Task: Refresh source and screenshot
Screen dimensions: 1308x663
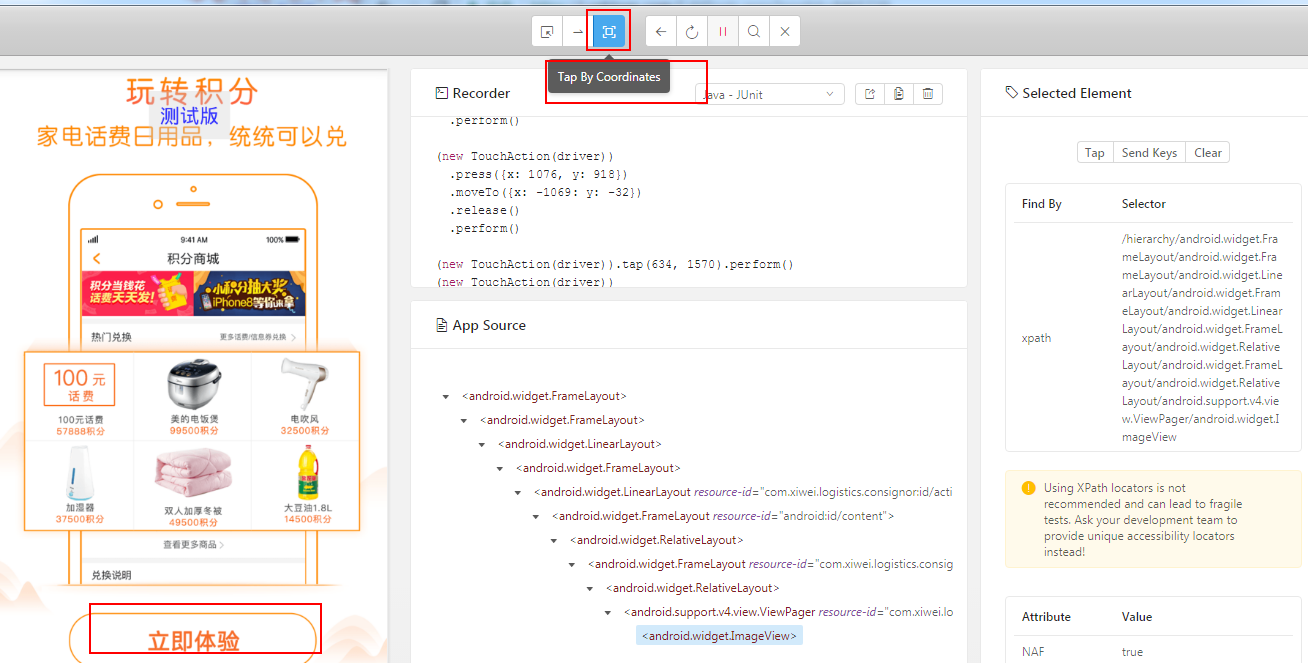Action: tap(692, 32)
